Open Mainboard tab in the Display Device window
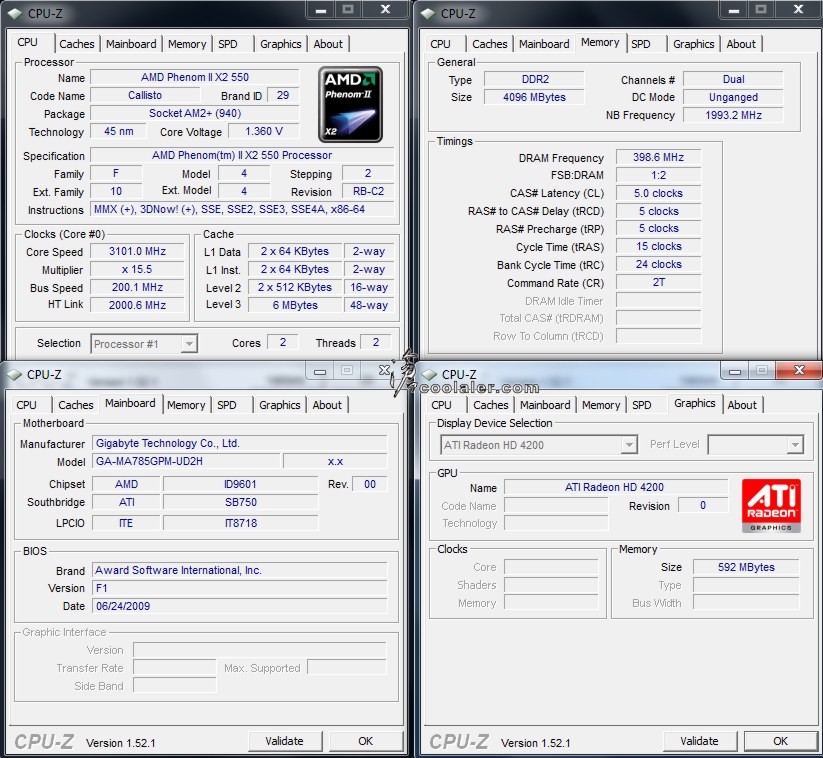Viewport: 823px width, 758px height. [545, 405]
